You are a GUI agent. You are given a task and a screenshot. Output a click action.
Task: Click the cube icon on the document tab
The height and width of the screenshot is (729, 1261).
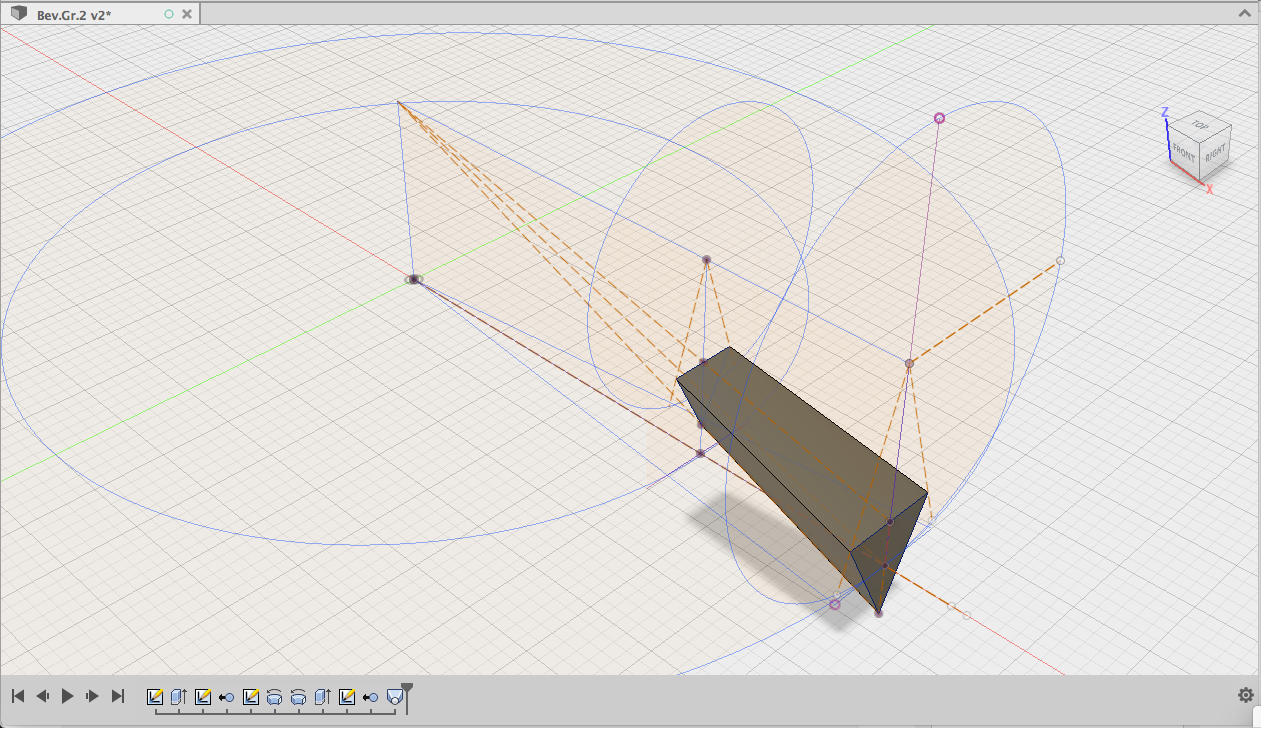tap(19, 14)
